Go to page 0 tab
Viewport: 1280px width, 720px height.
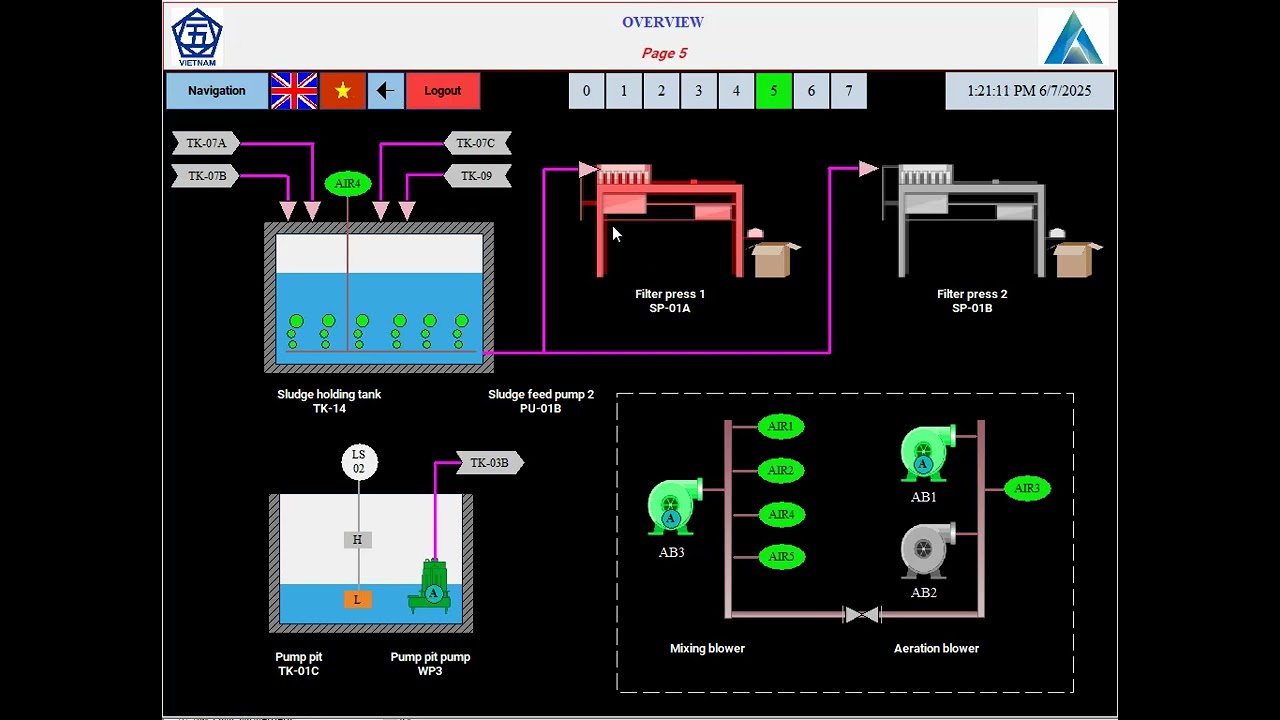(586, 91)
